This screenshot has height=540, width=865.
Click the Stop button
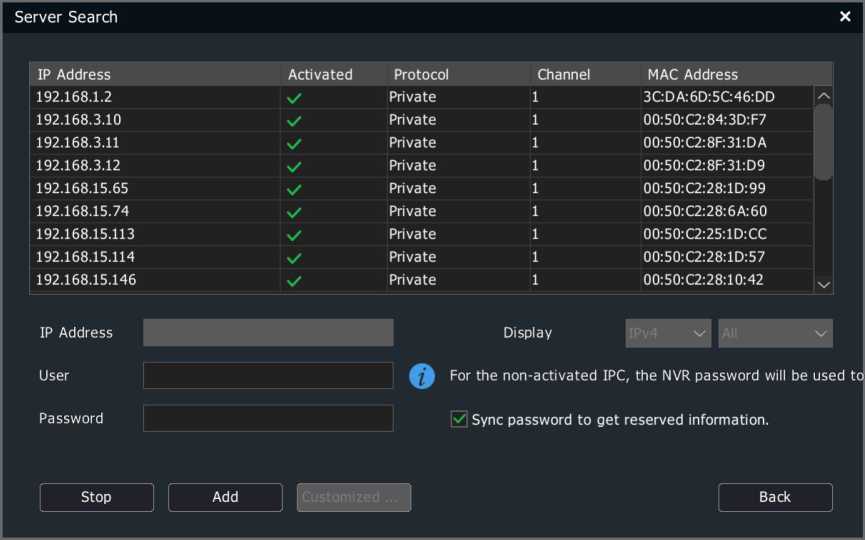pos(97,497)
